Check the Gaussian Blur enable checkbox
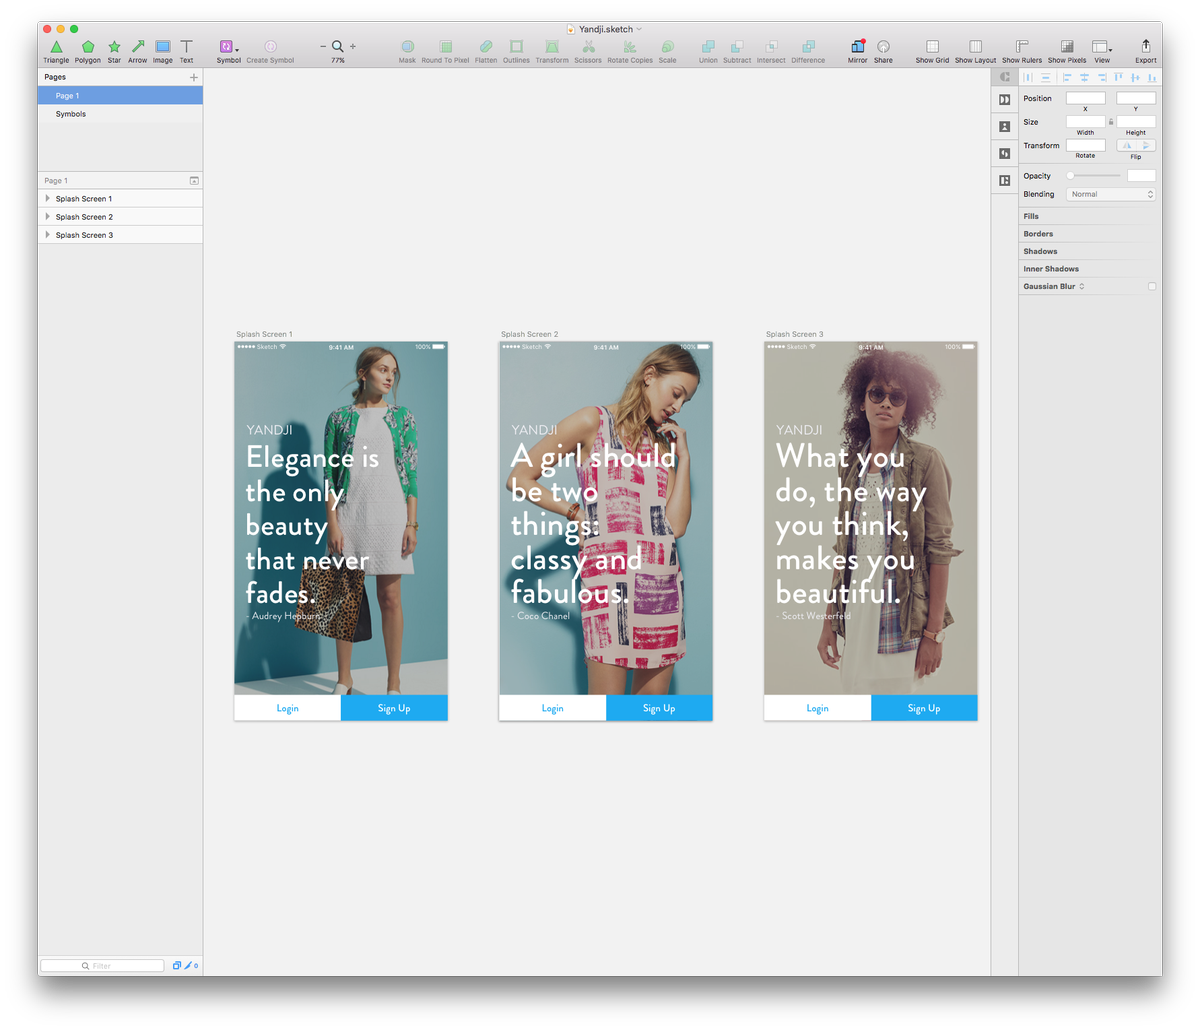1200x1030 pixels. click(1151, 286)
